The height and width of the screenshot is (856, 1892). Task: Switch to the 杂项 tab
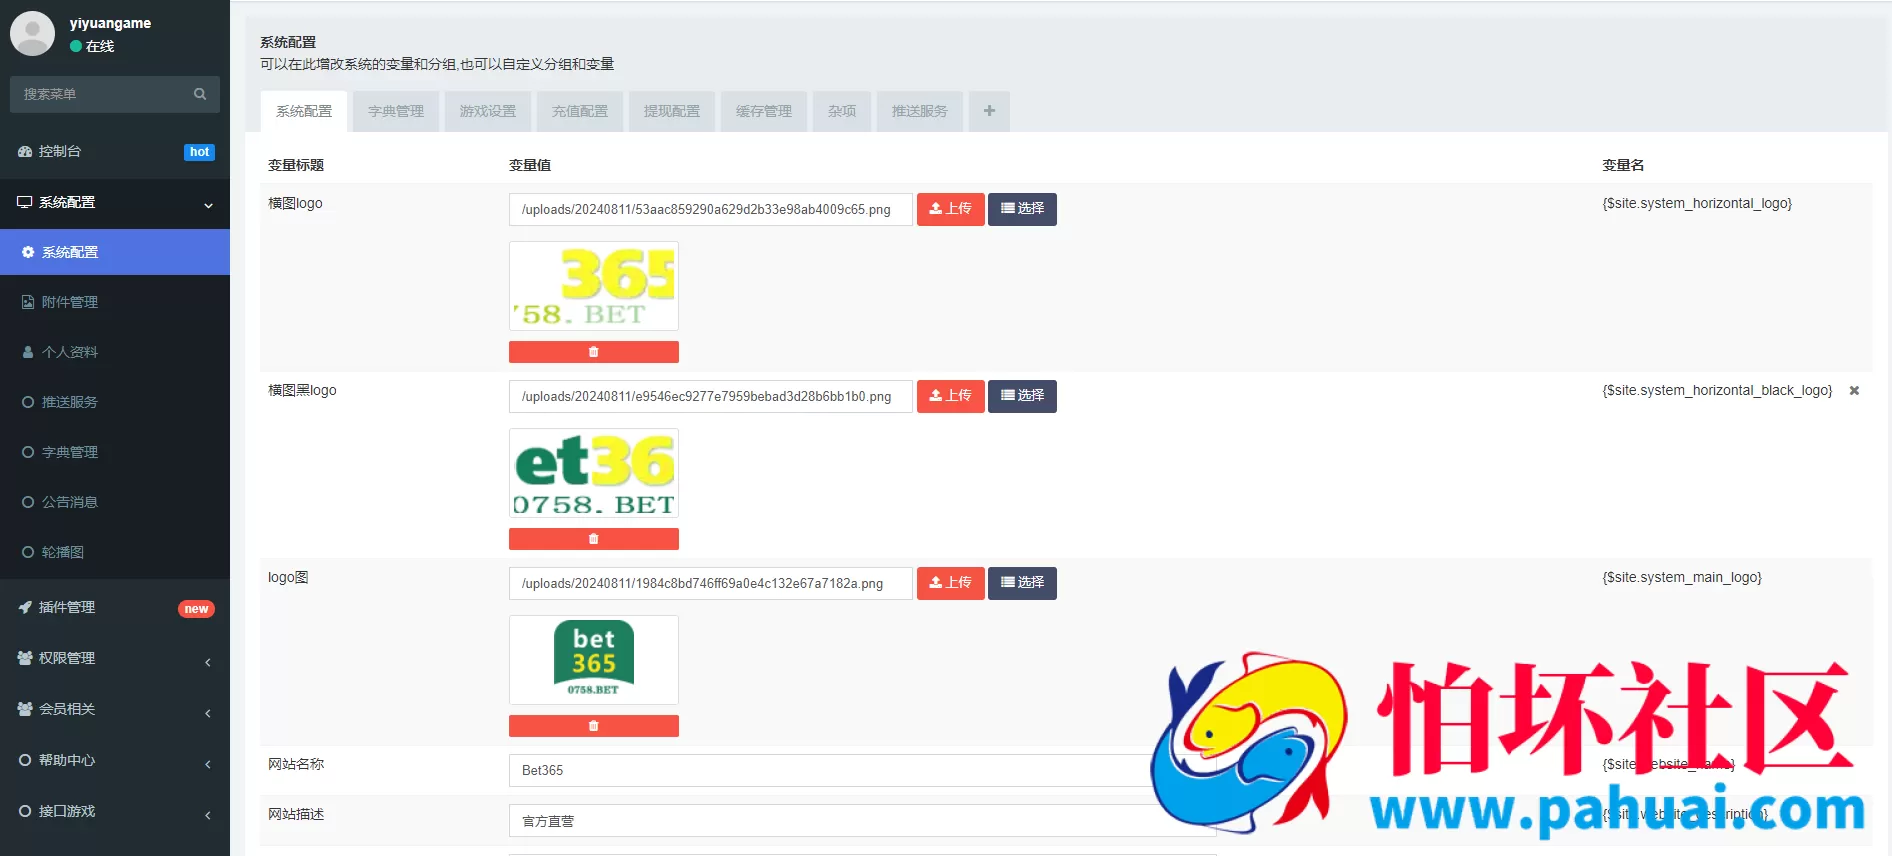click(x=842, y=111)
